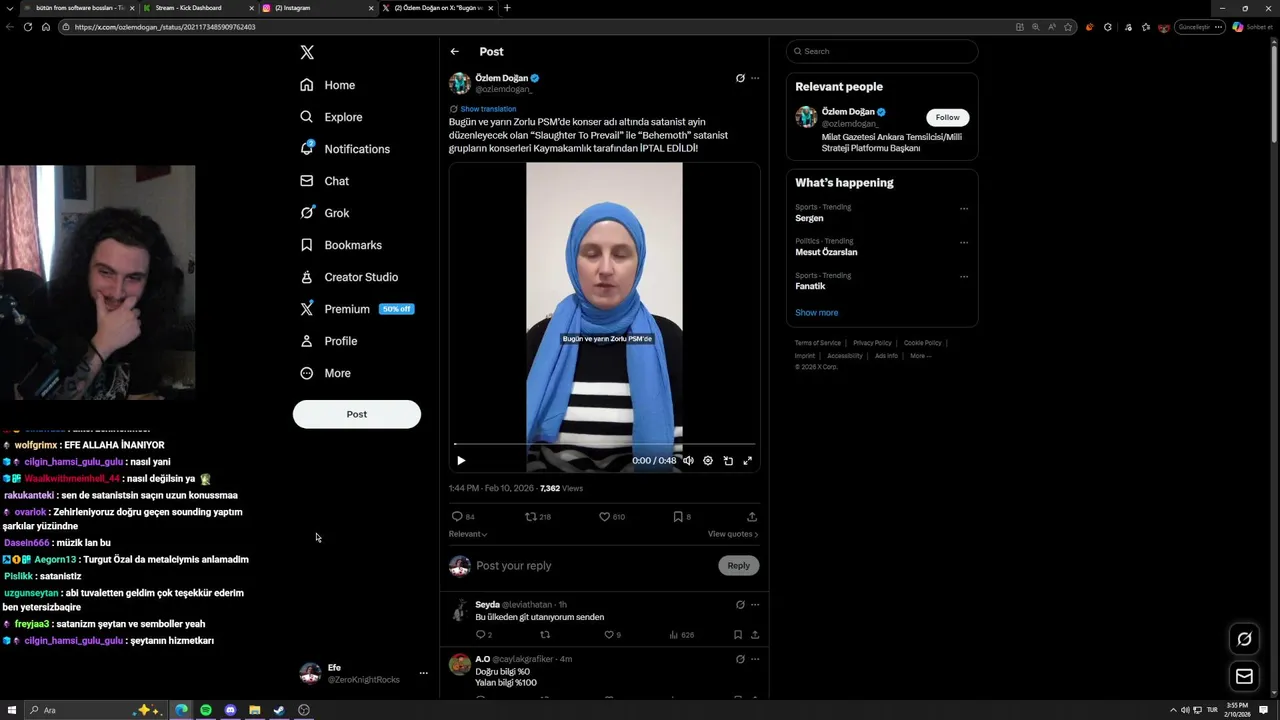Screen dimensions: 1280x720
Task: Open Grok from the sidebar
Action: 325,213
